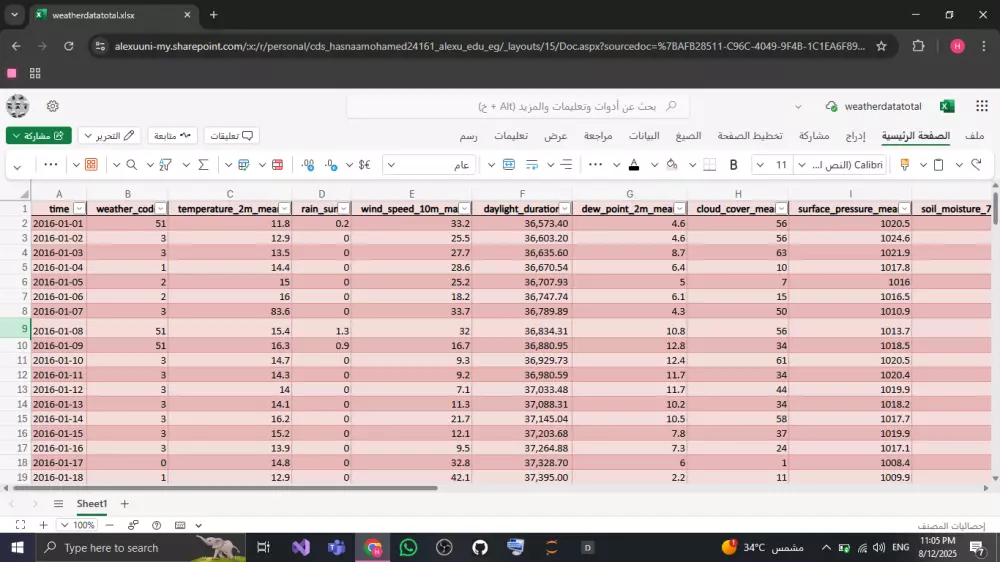Click the all sheets list icon
Image resolution: width=1000 pixels, height=562 pixels.
[58, 503]
